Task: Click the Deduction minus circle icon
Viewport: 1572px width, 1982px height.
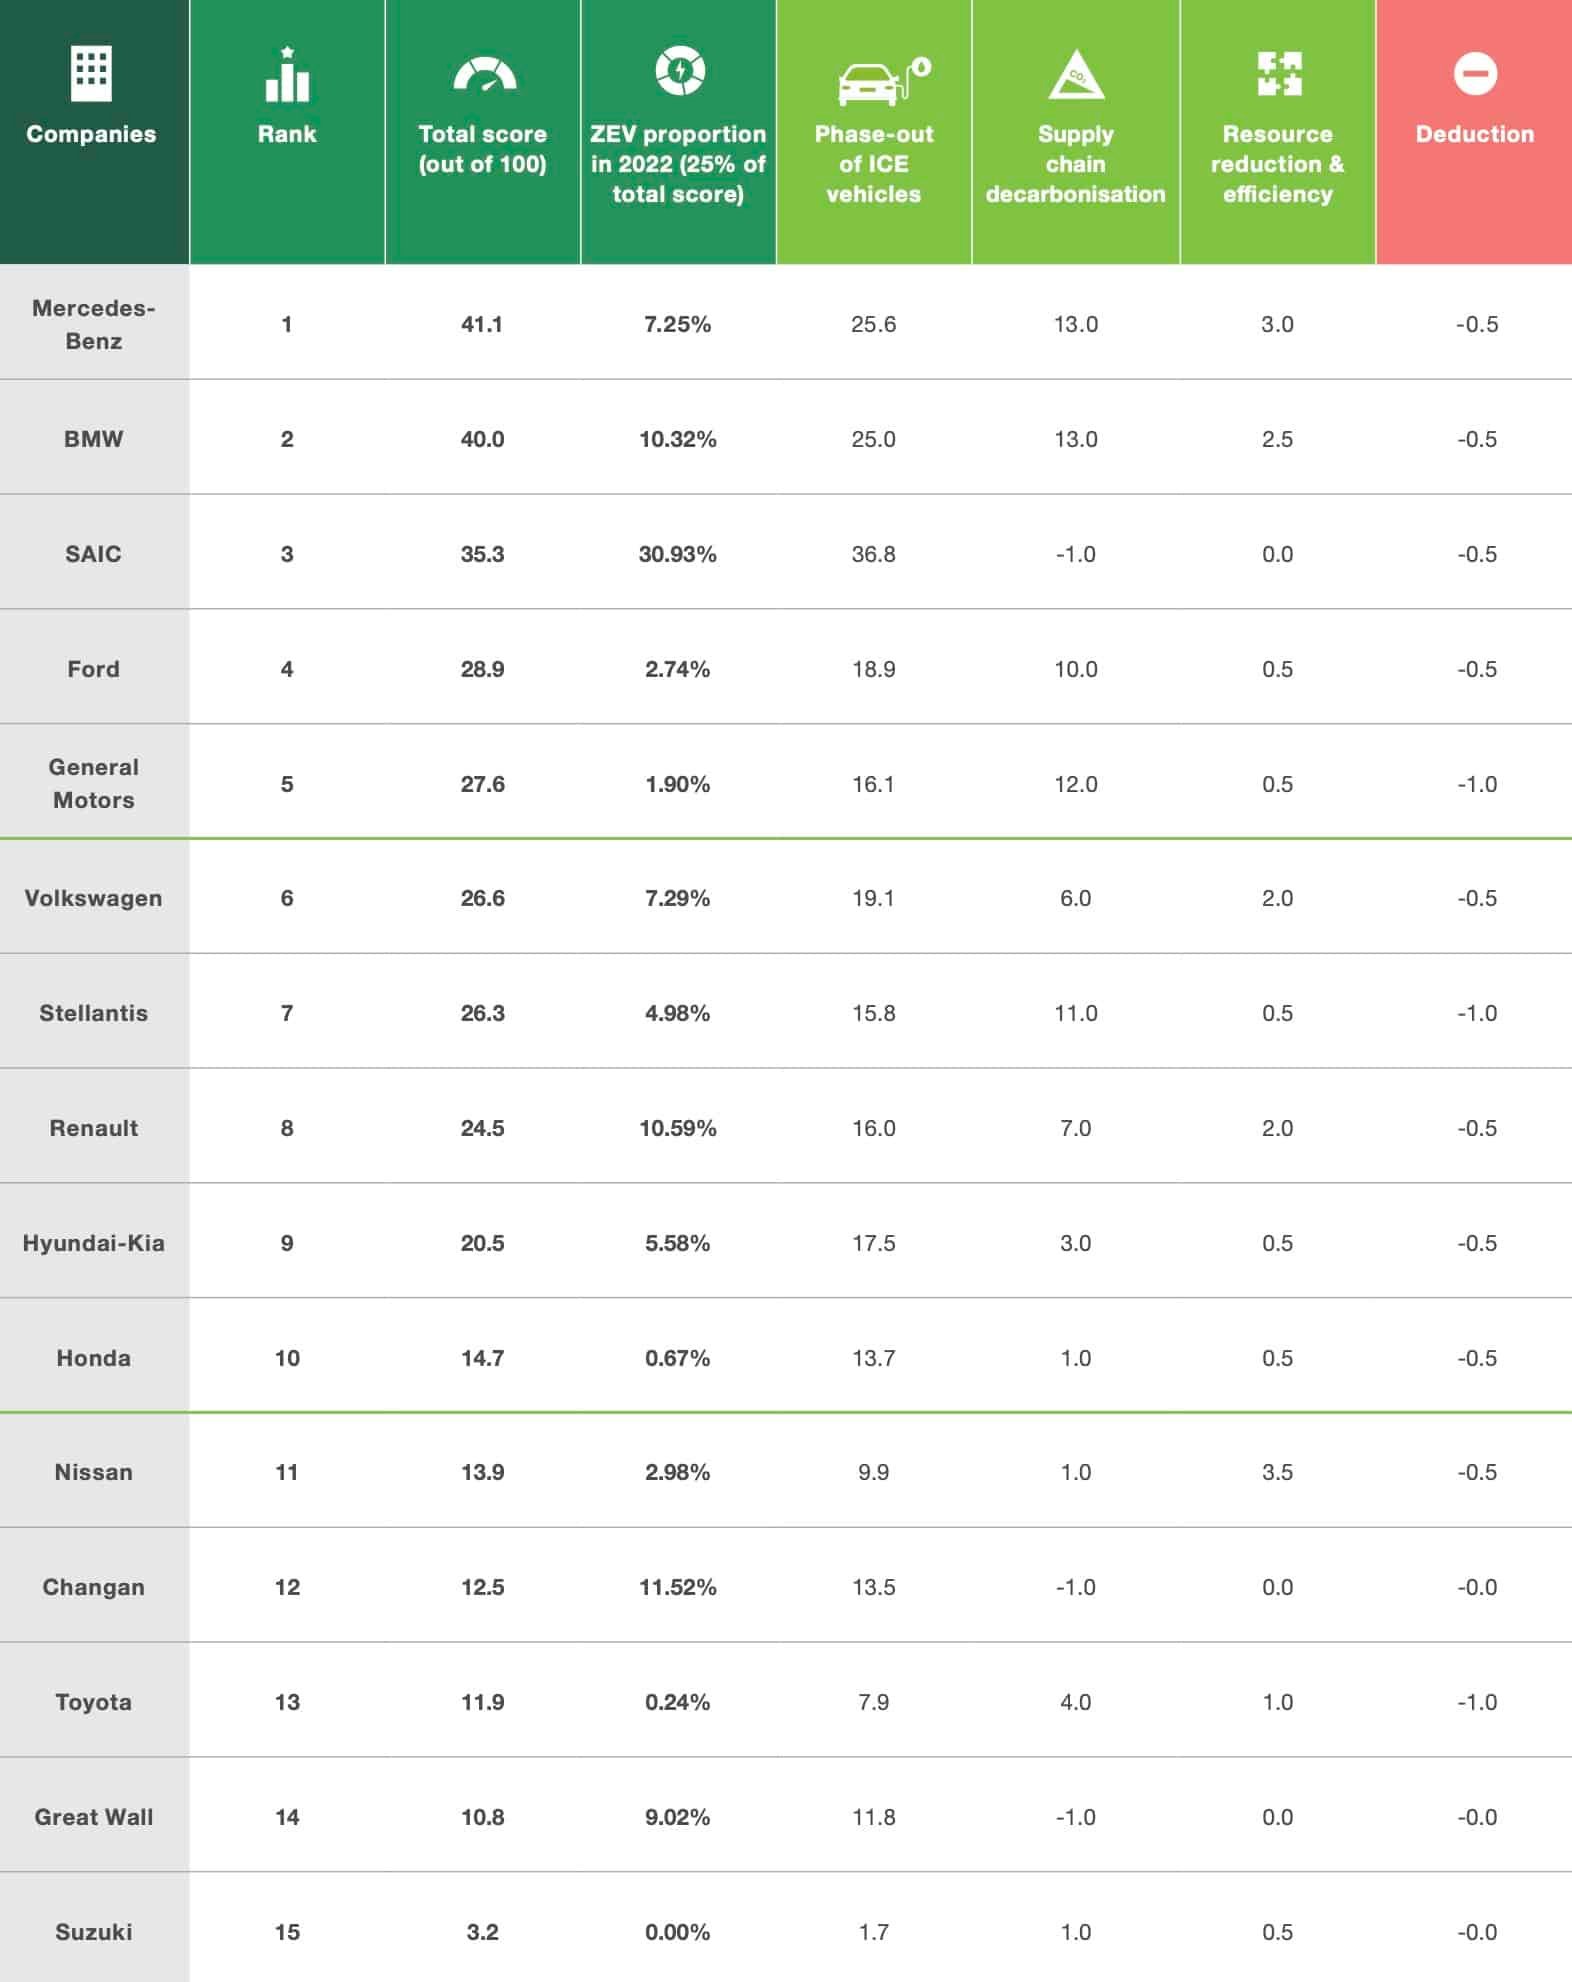Action: (1475, 74)
